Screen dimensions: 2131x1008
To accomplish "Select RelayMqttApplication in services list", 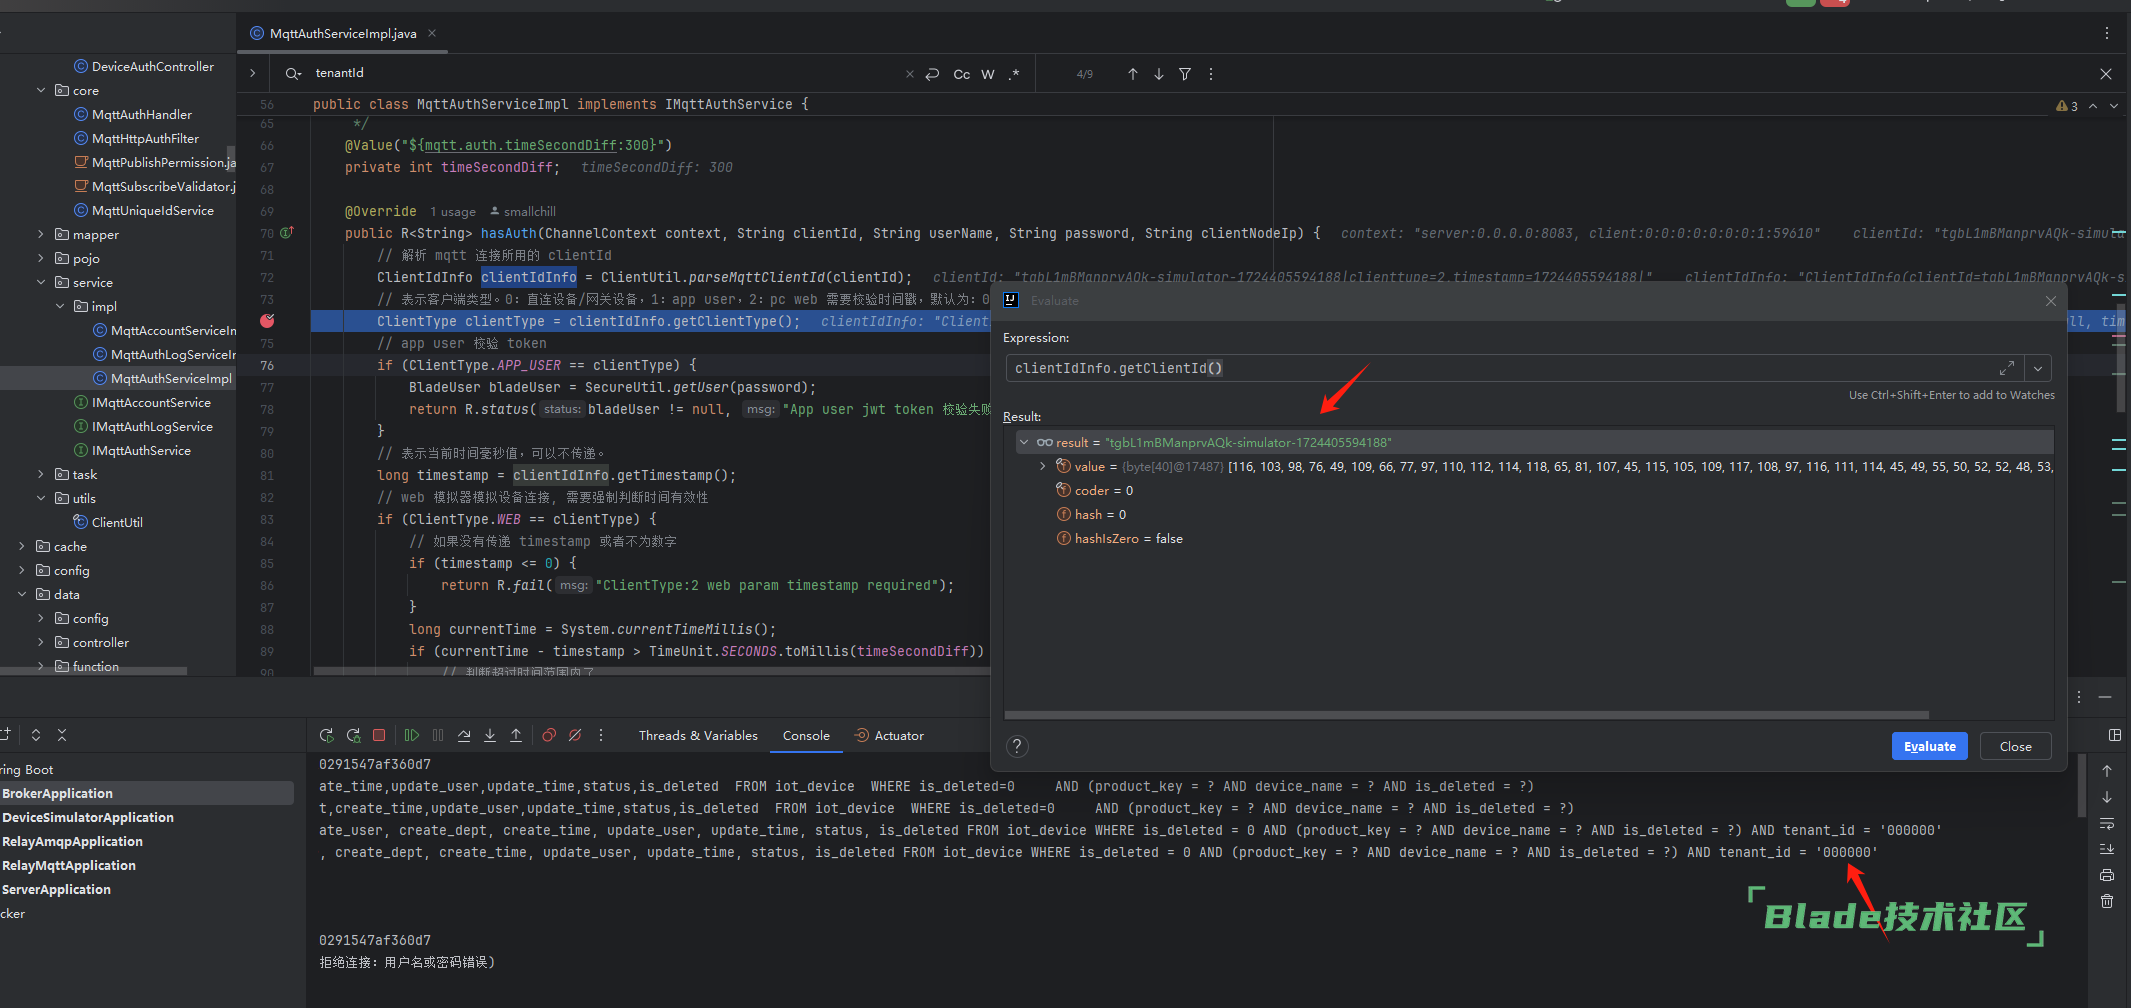I will click(69, 865).
